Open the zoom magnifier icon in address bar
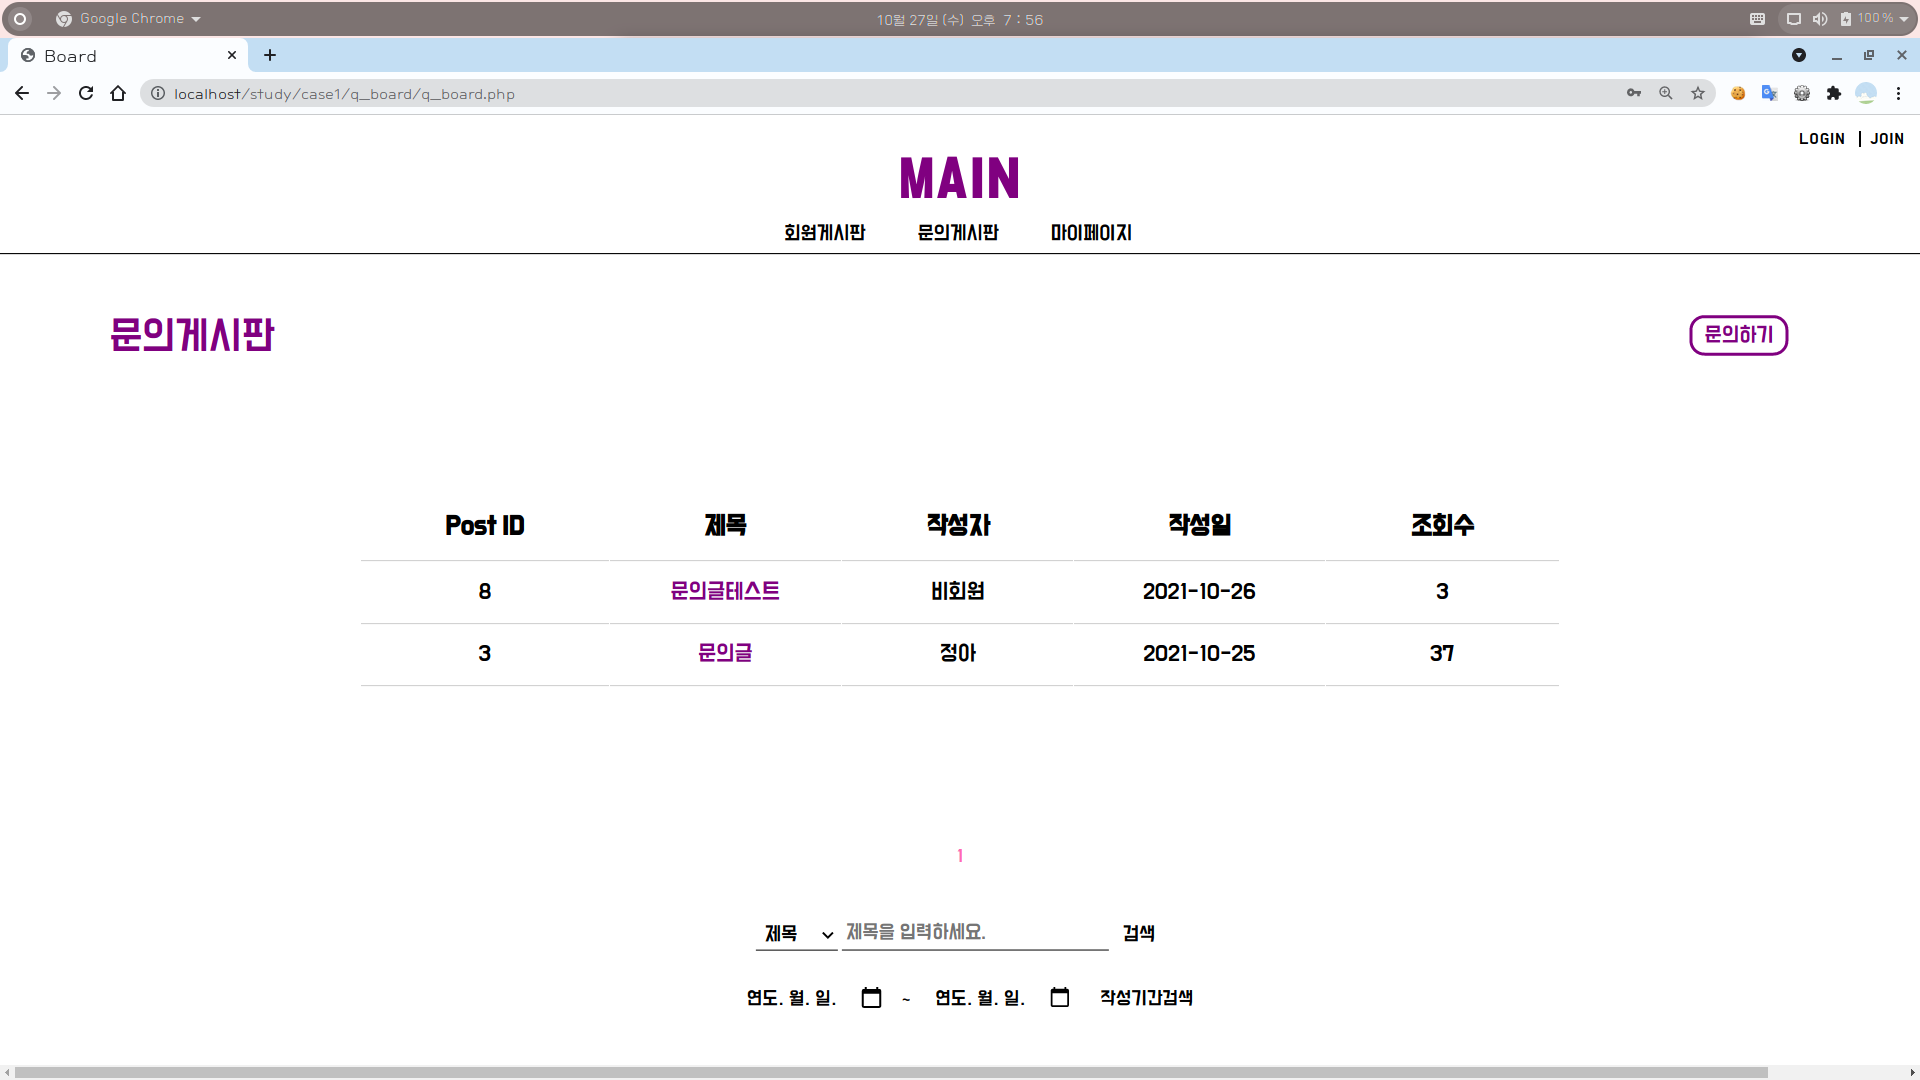This screenshot has width=1920, height=1080. point(1666,93)
